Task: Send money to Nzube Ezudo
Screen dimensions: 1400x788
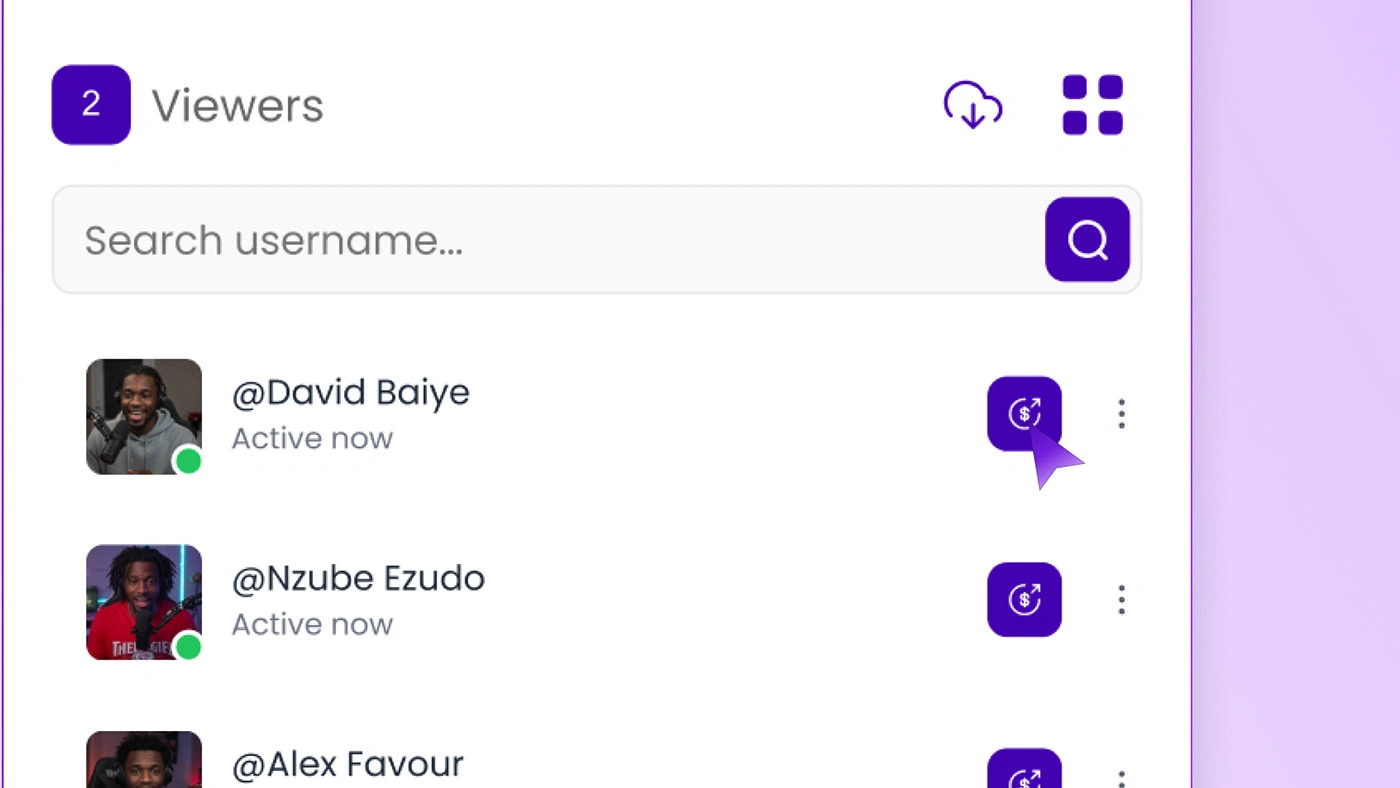Action: click(1024, 599)
